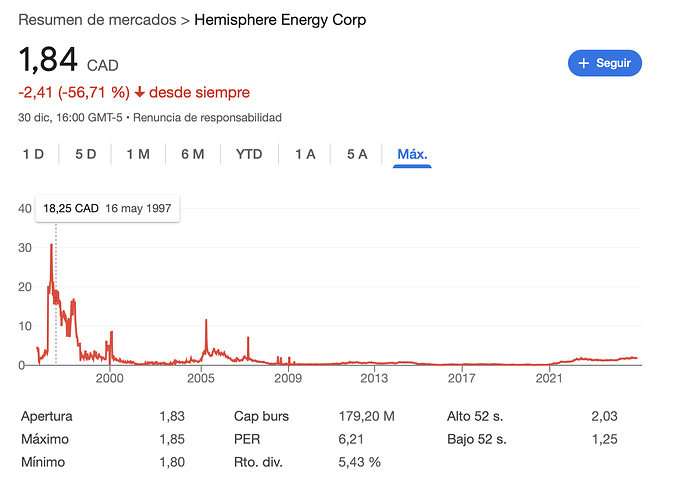
Task: Click the Mínimo value 1,80
Action: pyautogui.click(x=172, y=462)
